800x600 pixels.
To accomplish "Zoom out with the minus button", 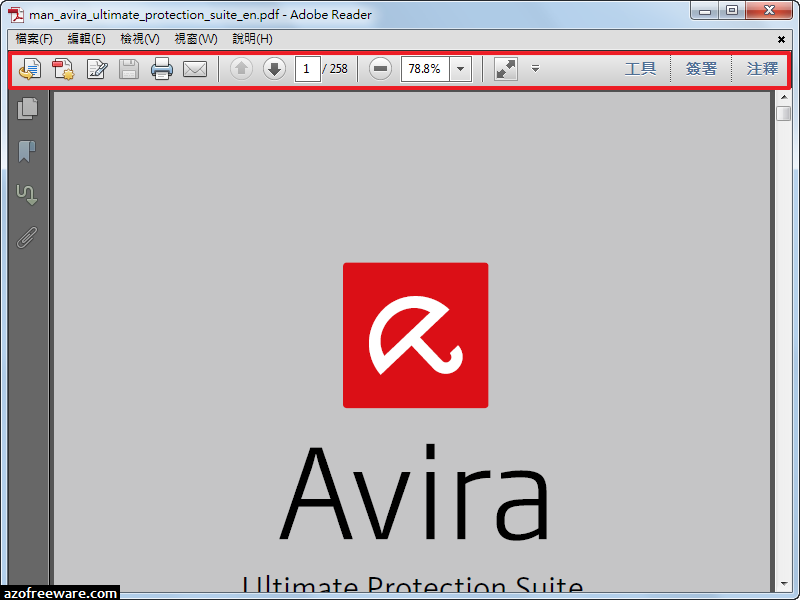I will [x=381, y=68].
